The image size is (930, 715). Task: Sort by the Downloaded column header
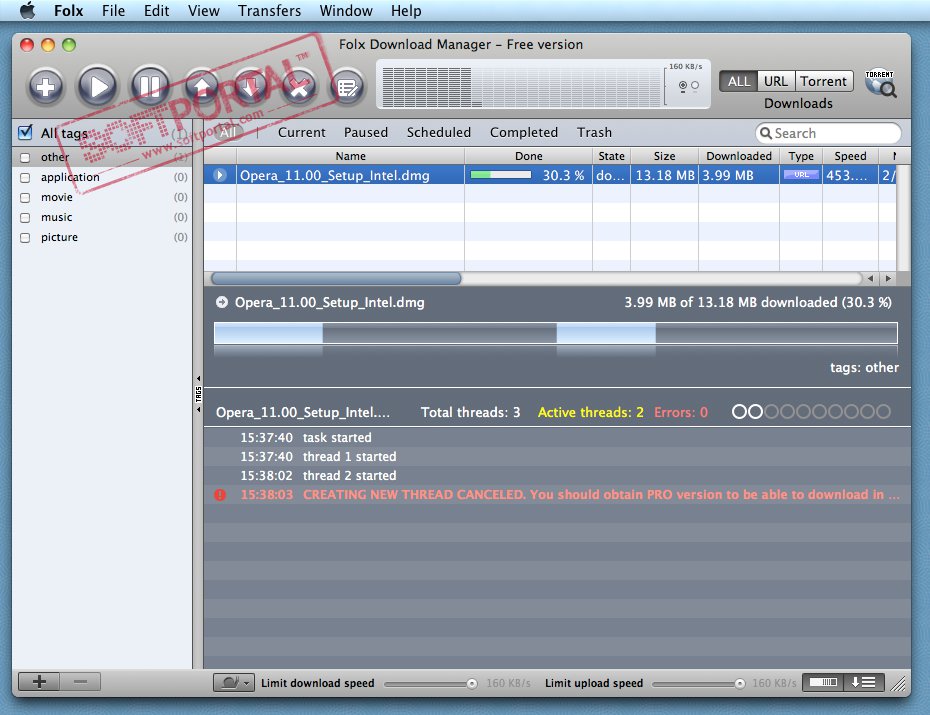pos(739,156)
